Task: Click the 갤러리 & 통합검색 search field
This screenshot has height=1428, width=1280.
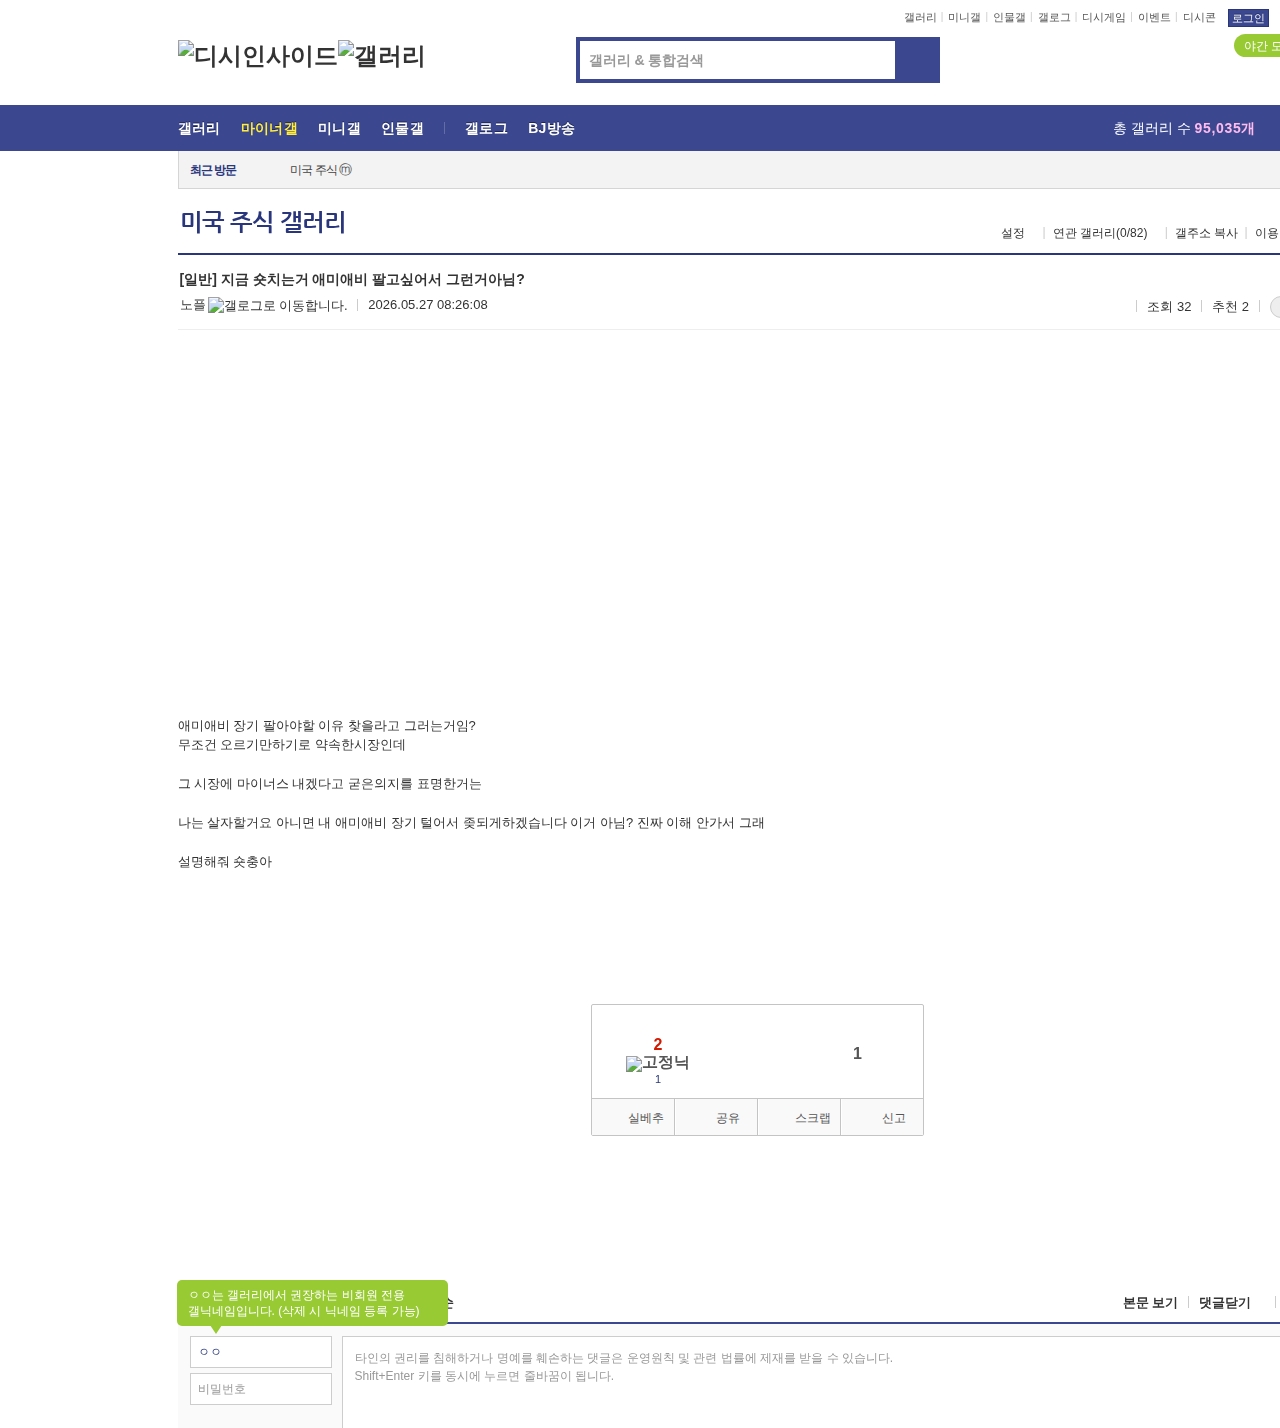Action: 737,60
